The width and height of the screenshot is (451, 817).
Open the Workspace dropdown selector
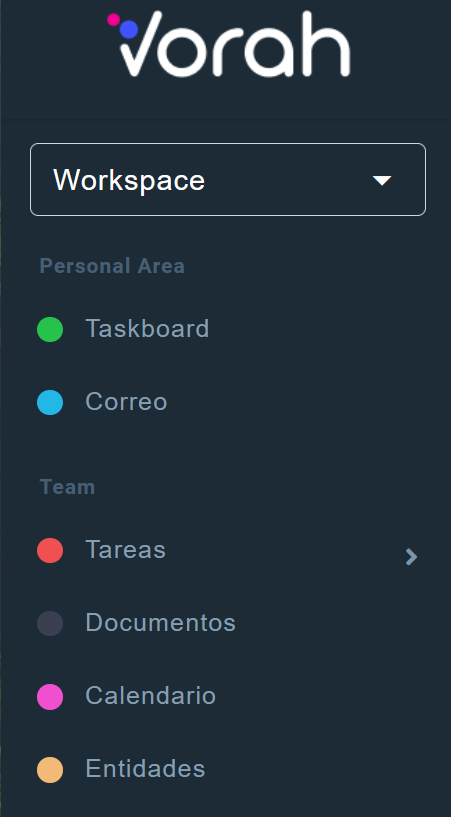pyautogui.click(x=228, y=179)
